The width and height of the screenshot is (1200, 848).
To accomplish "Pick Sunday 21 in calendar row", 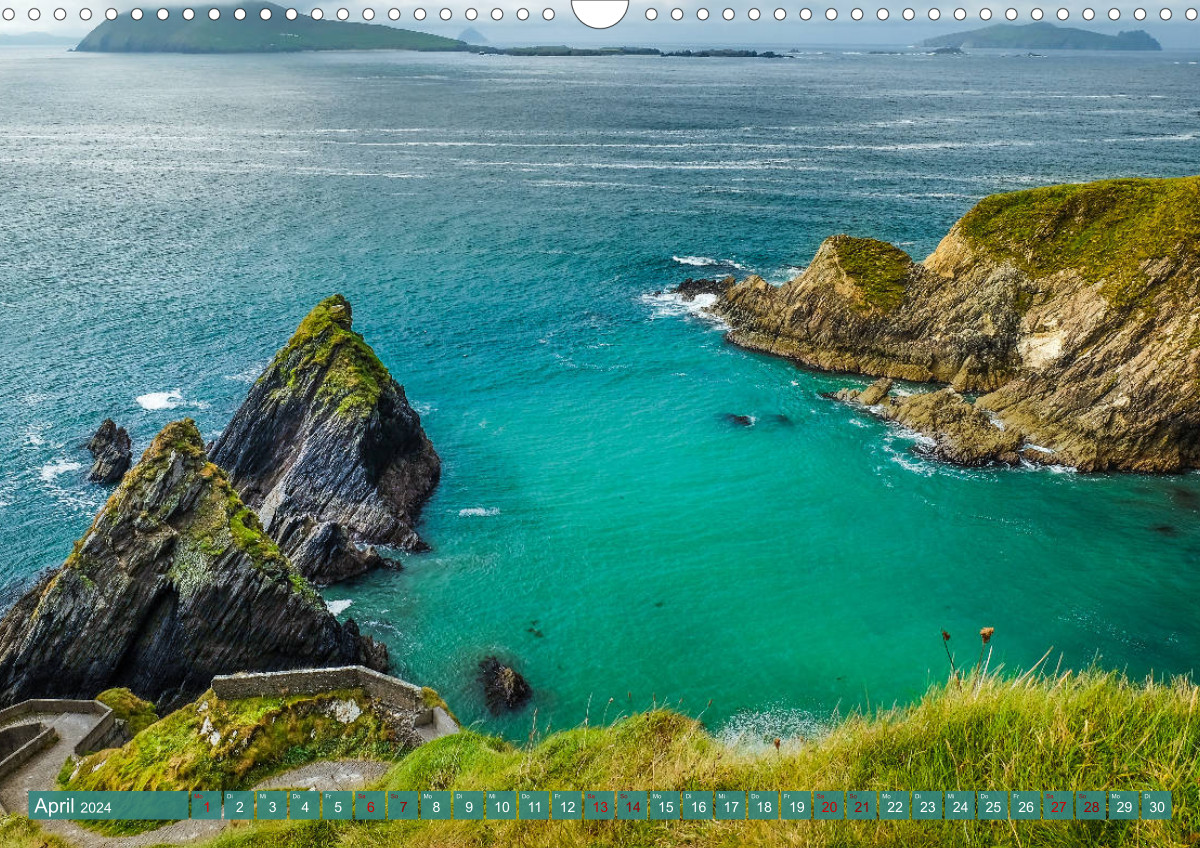I will pos(861,806).
